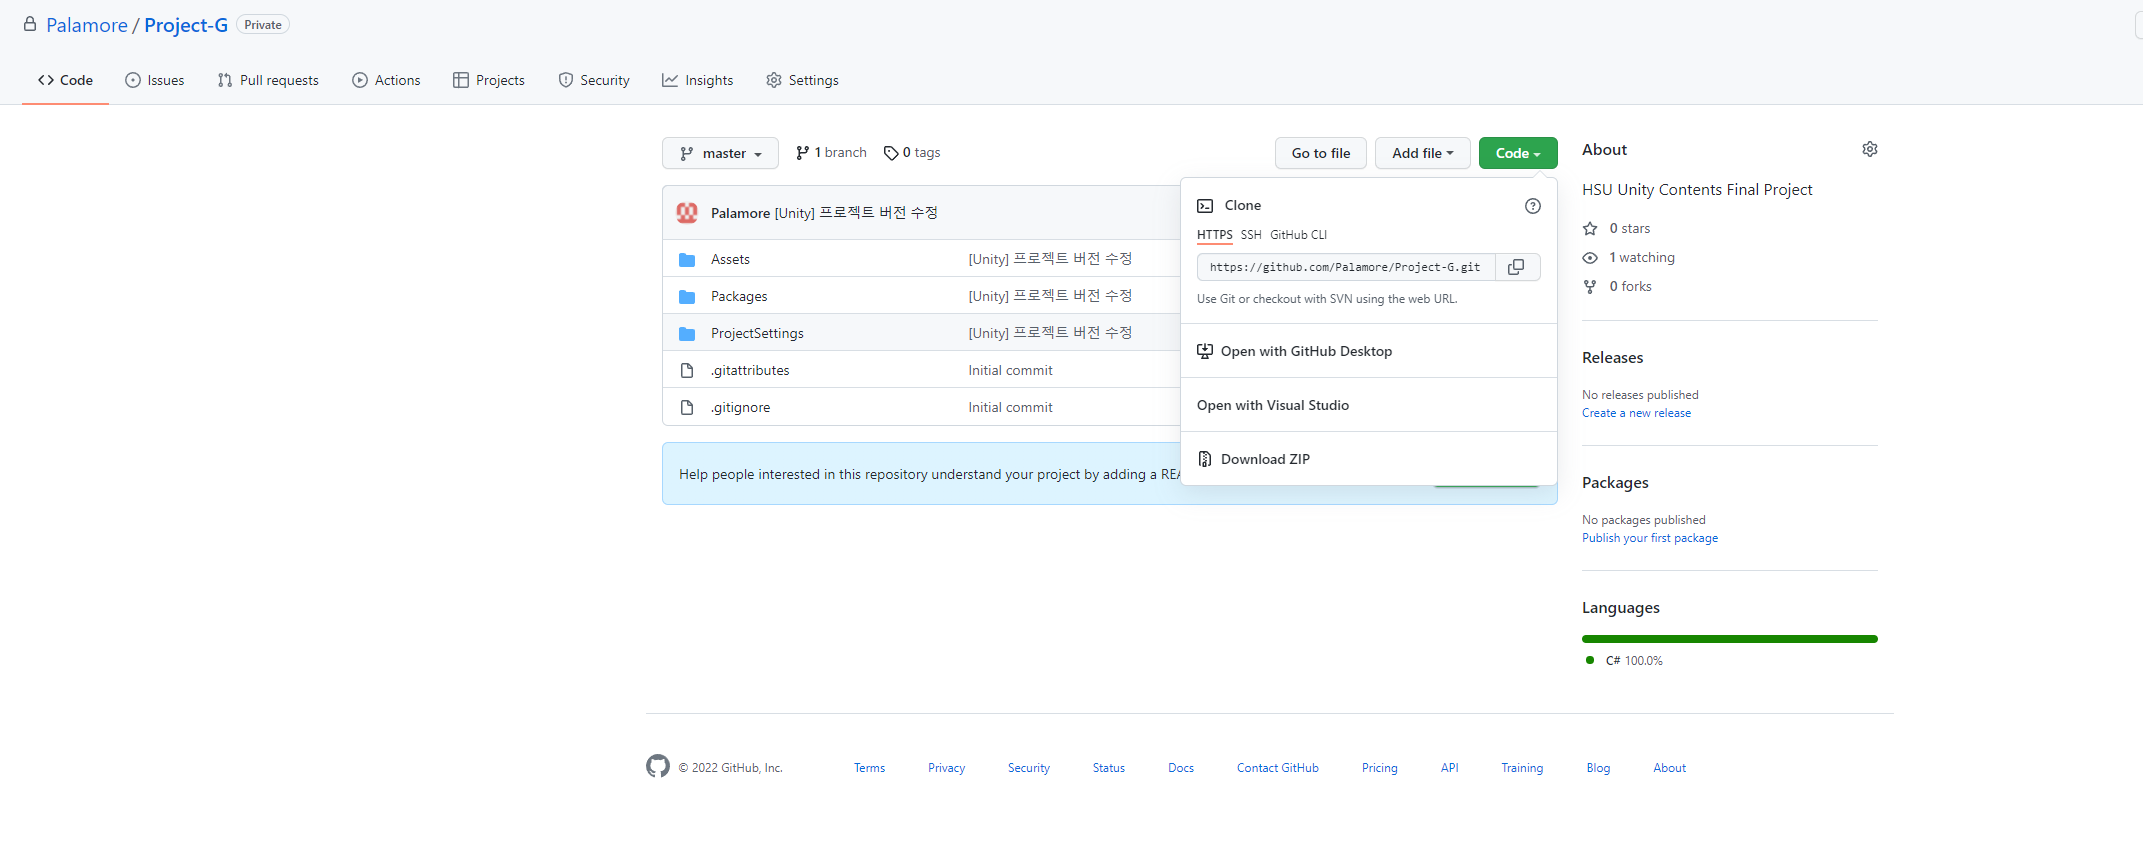The width and height of the screenshot is (2143, 841).
Task: Choose Open with GitHub Desktop
Action: [1368, 351]
